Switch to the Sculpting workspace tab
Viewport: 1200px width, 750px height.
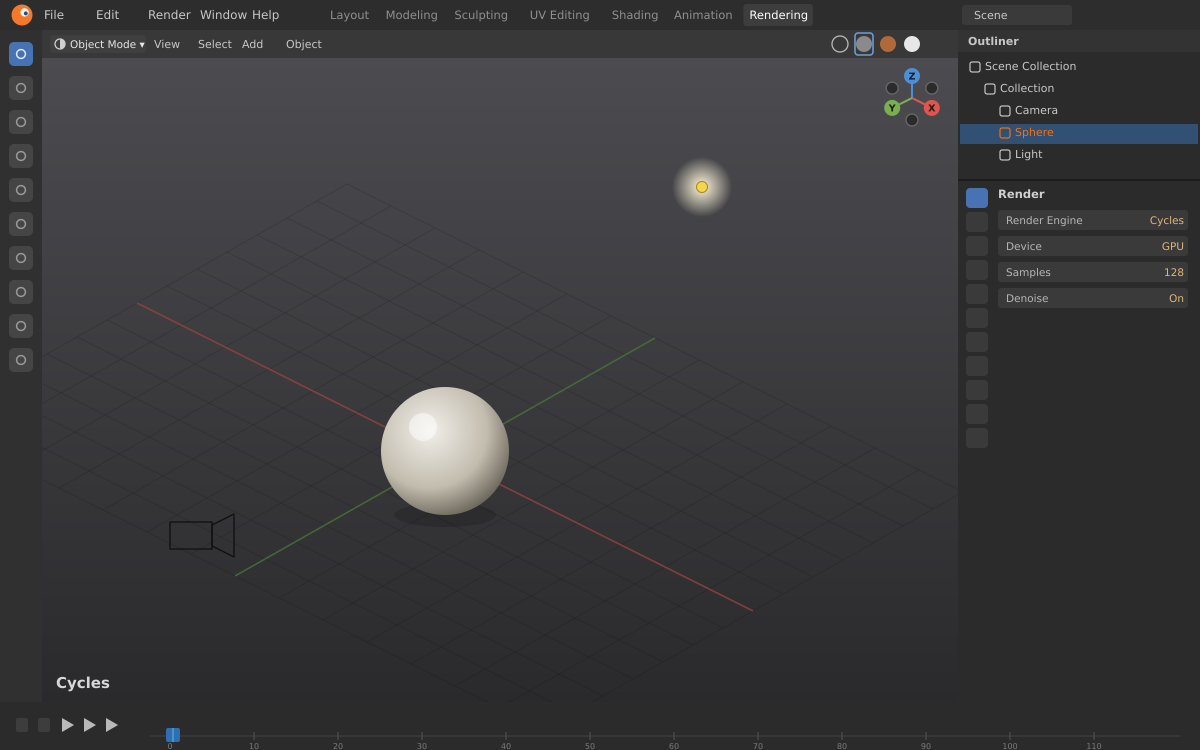pyautogui.click(x=481, y=15)
